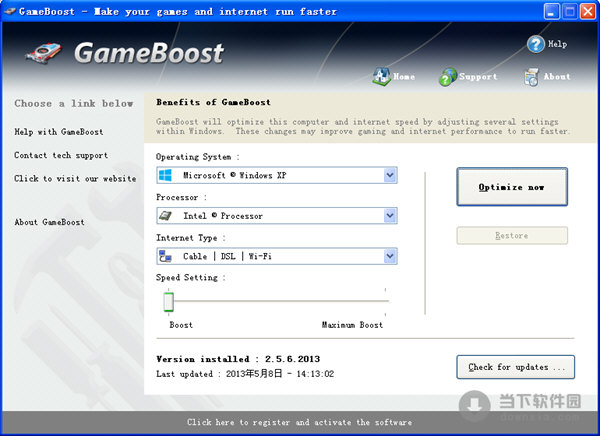Open Help with GameBoost link
Viewport: 600px width, 436px height.
point(59,132)
